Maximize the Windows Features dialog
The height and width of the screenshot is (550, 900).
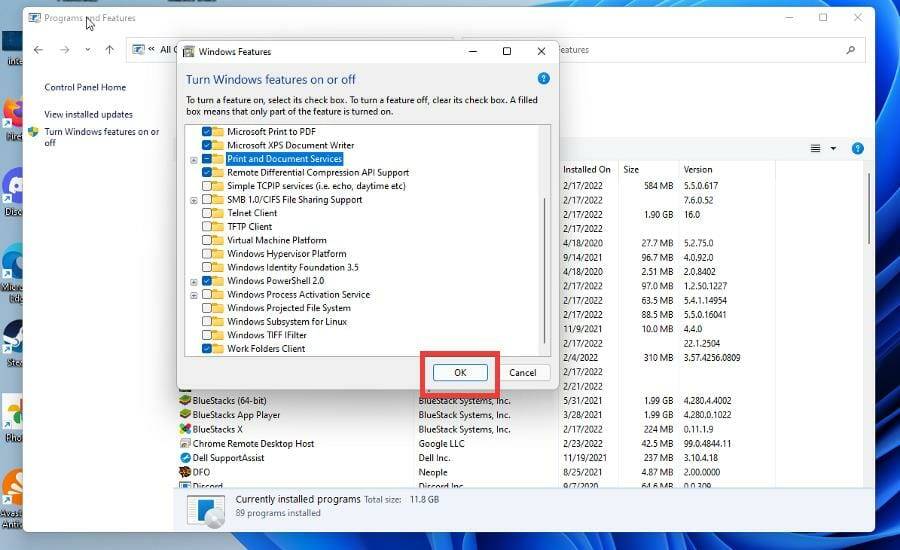point(507,51)
